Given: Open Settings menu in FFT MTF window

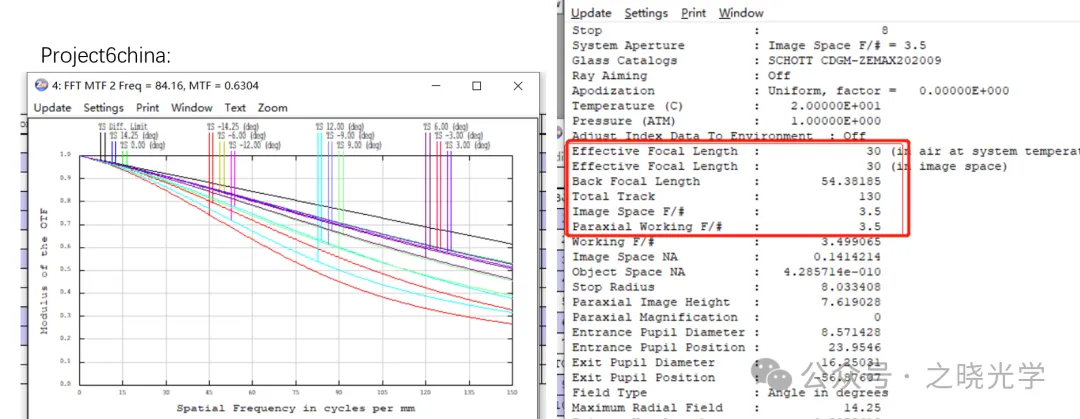Looking at the screenshot, I should [104, 108].
